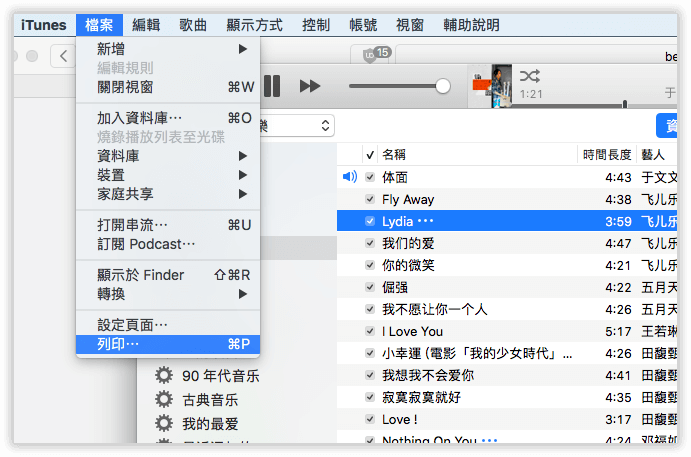Open the iTunes application menu

(x=44, y=25)
